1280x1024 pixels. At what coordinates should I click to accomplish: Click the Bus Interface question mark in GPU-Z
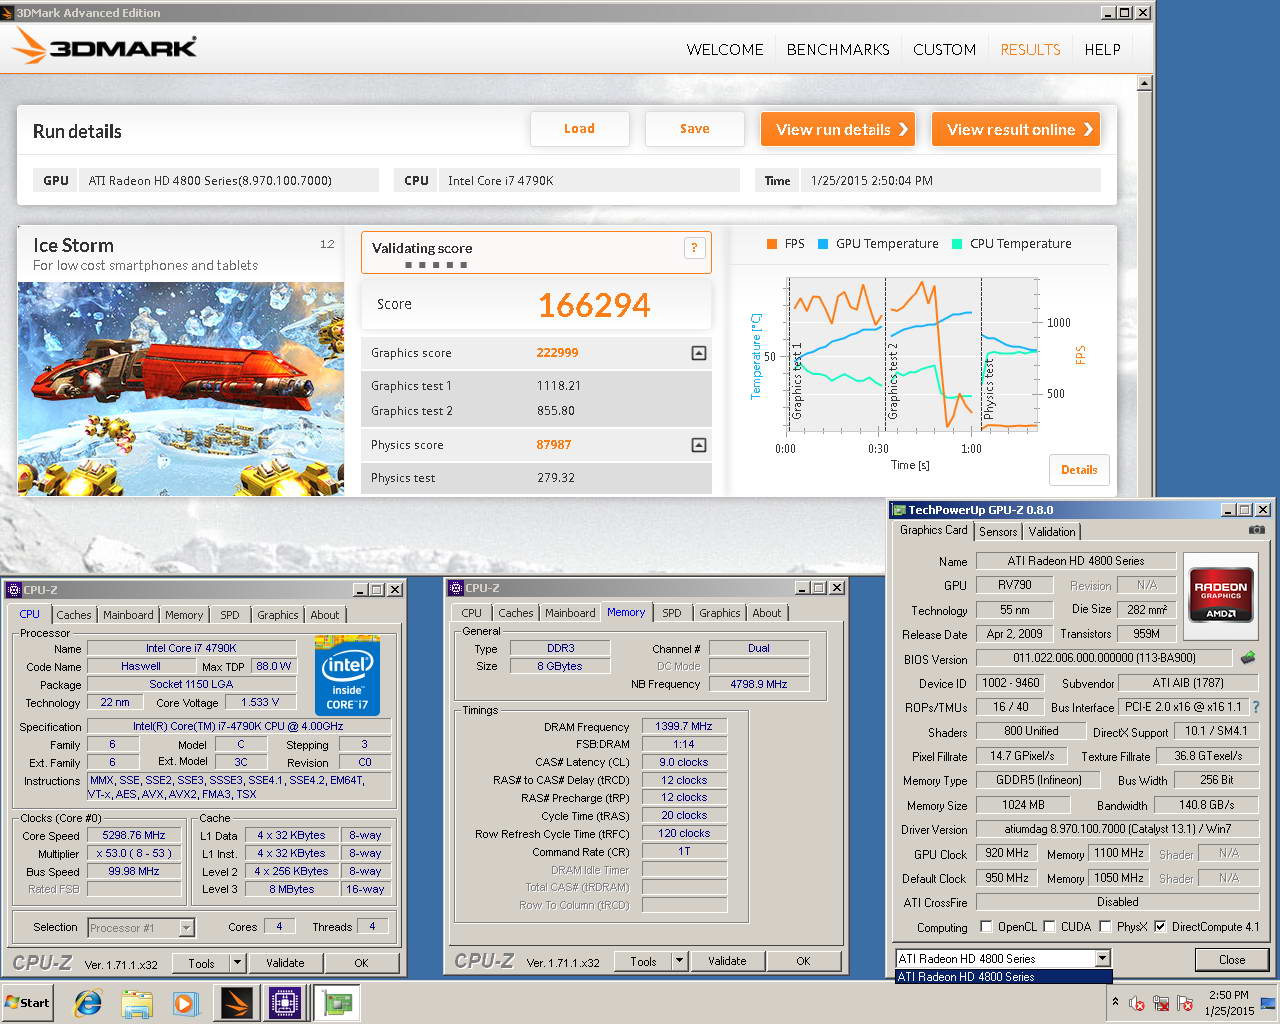1256,707
